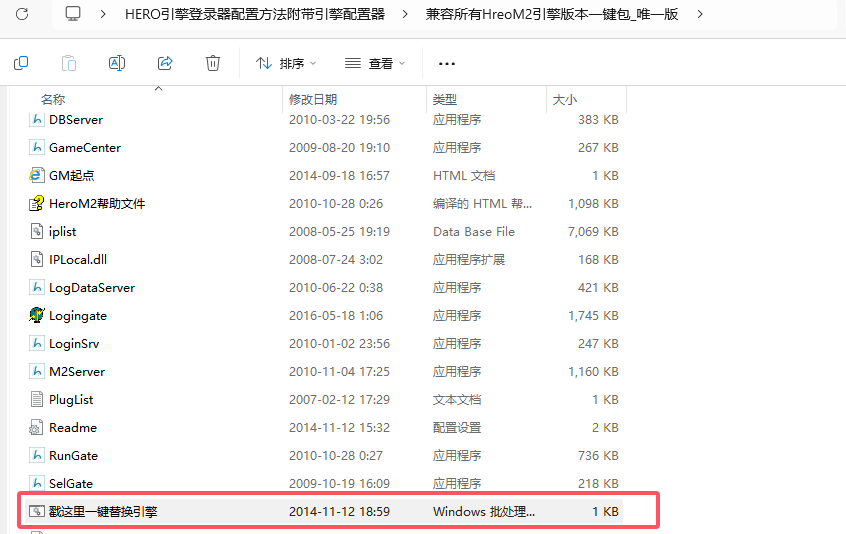The image size is (846, 534).
Task: Click type 配置设置 cell
Action: (x=456, y=428)
